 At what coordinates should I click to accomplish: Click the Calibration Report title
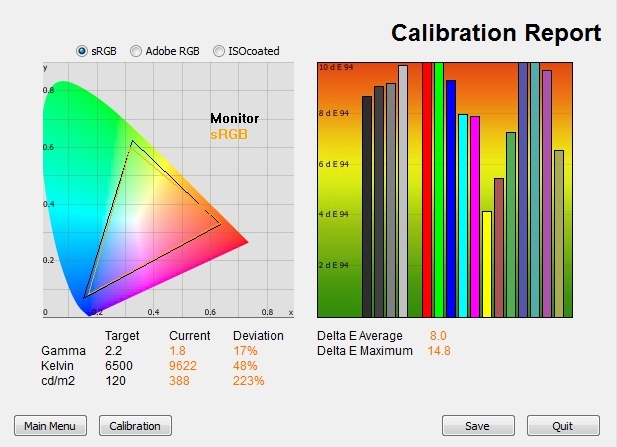(x=496, y=33)
